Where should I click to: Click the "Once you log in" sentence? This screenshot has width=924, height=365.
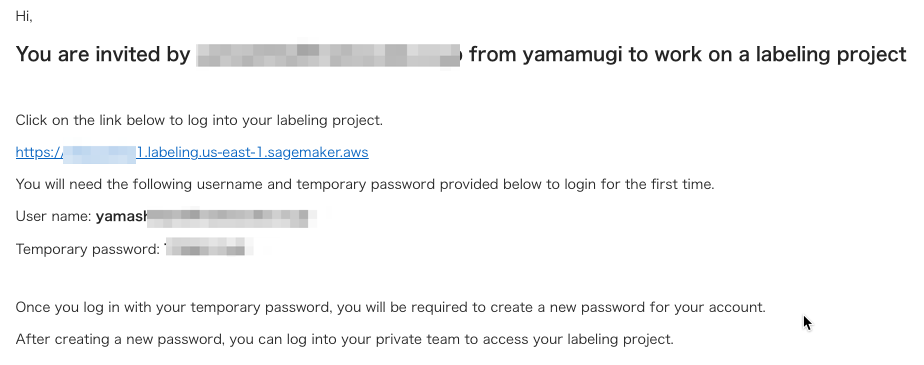pyautogui.click(x=390, y=307)
